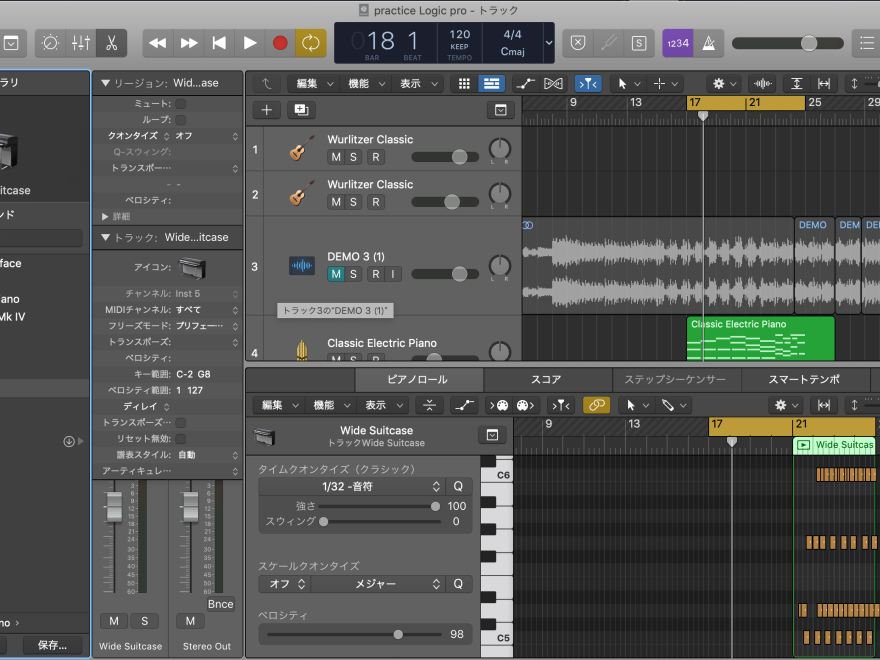
Task: Check the リセット無効 checkbox
Action: coord(181,438)
